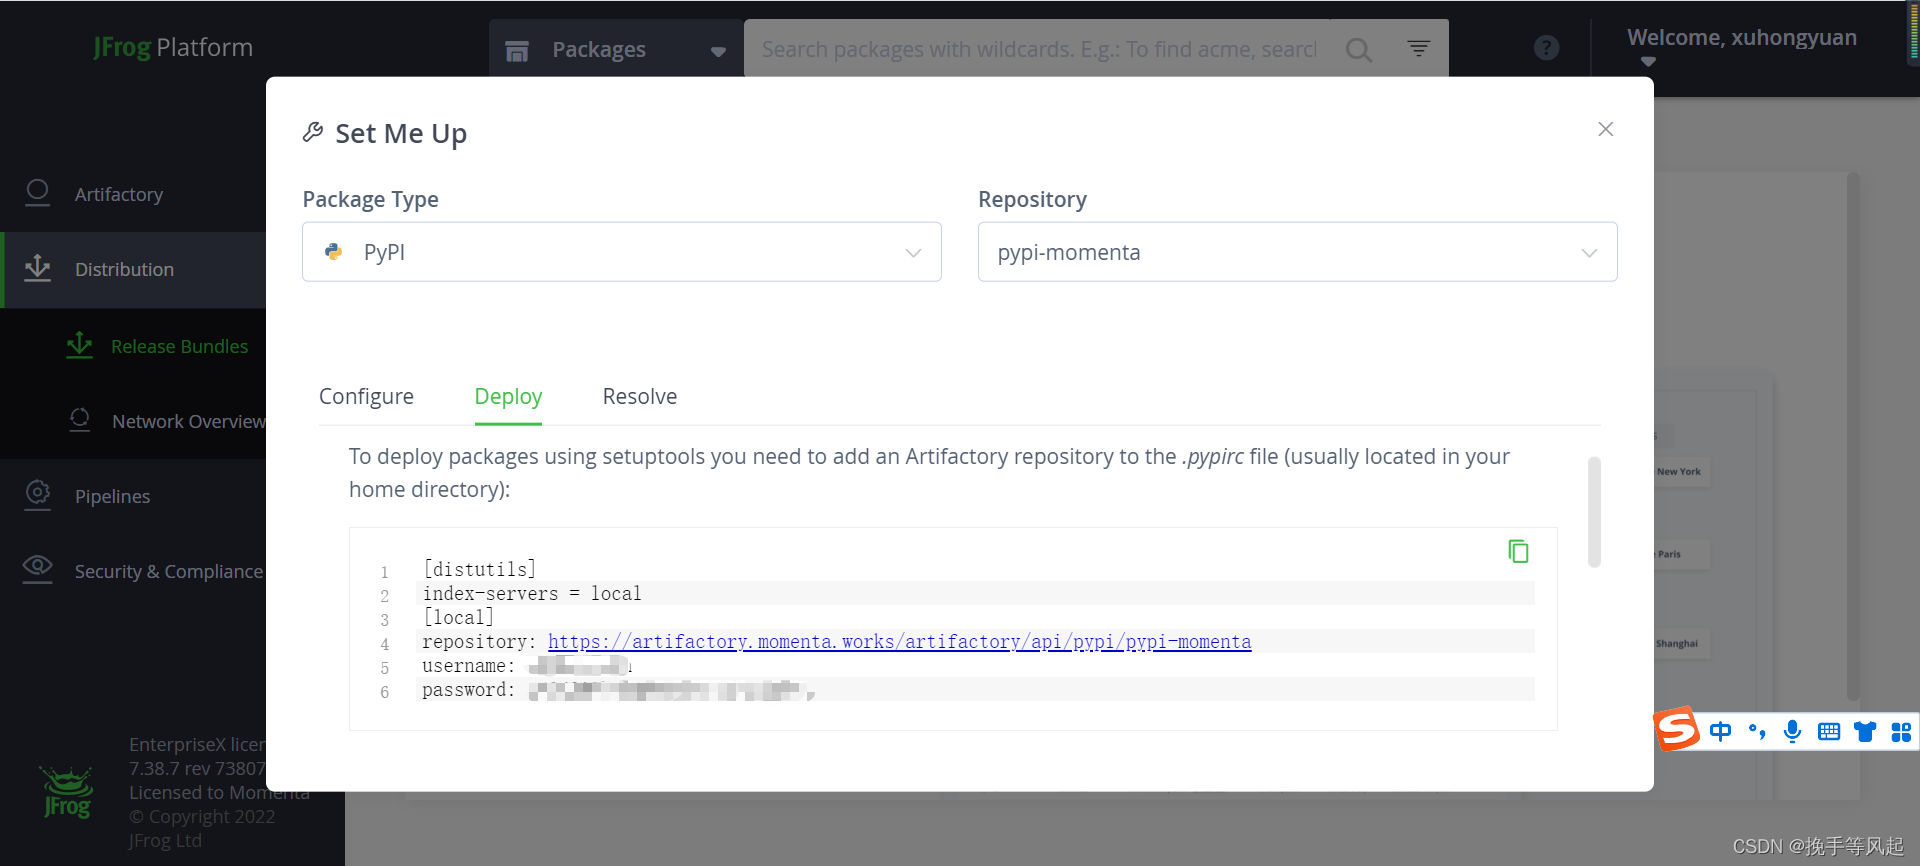Image resolution: width=1920 pixels, height=866 pixels.
Task: Click the Sogou input method S icon
Action: 1677,729
